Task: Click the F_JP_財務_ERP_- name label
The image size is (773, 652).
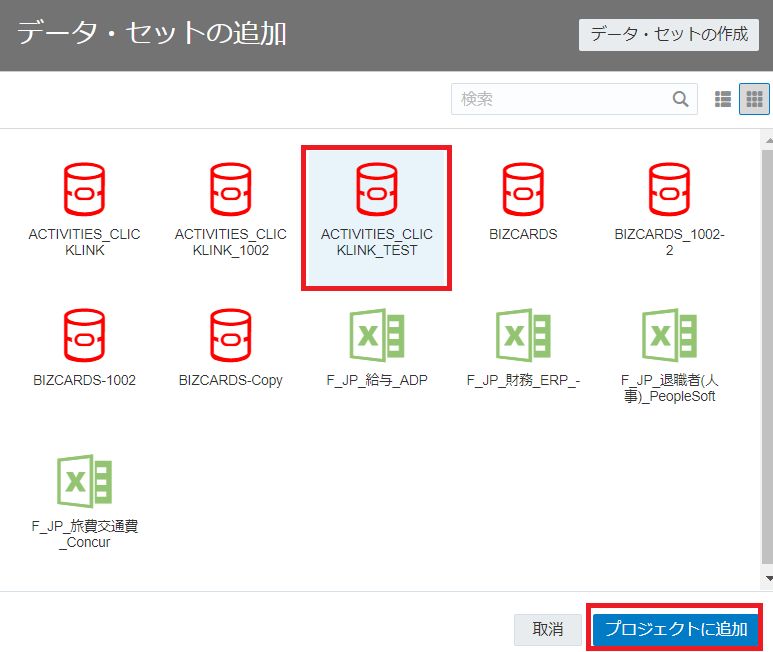Action: click(523, 380)
